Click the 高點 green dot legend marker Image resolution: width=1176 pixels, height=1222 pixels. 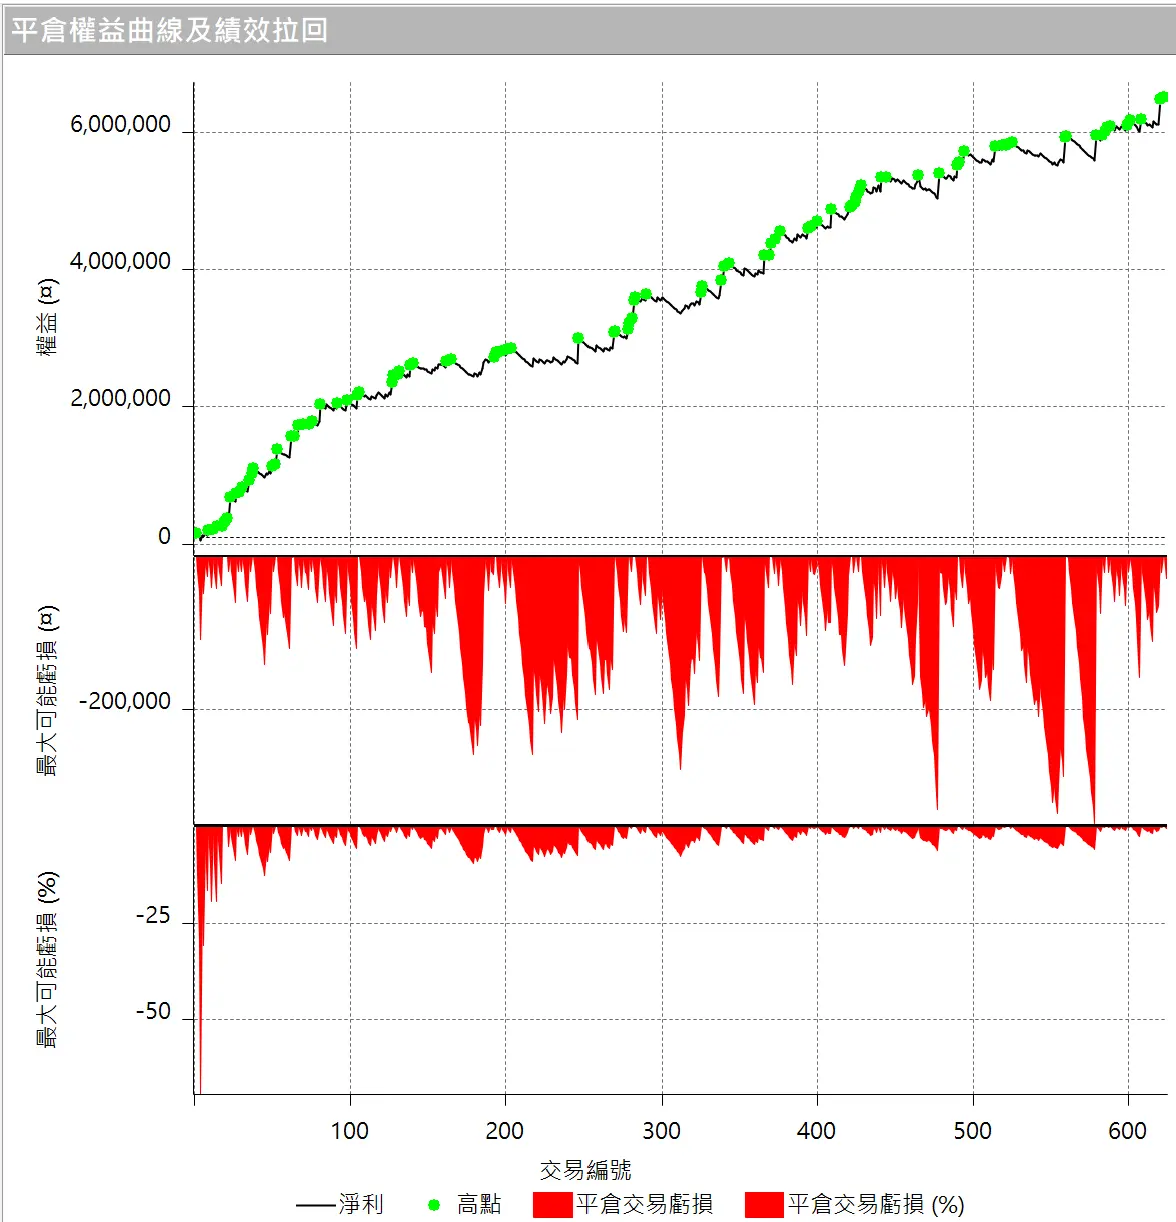(434, 1205)
